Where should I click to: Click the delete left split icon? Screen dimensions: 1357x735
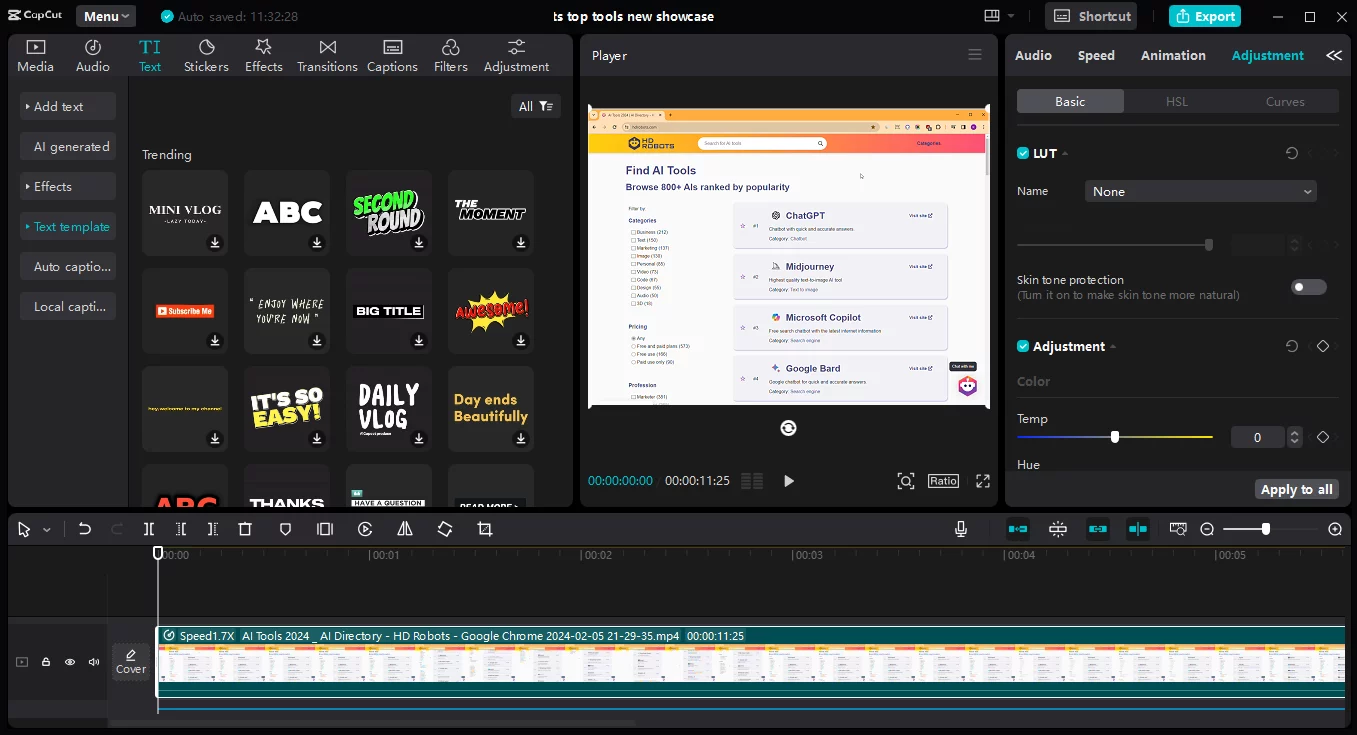181,529
